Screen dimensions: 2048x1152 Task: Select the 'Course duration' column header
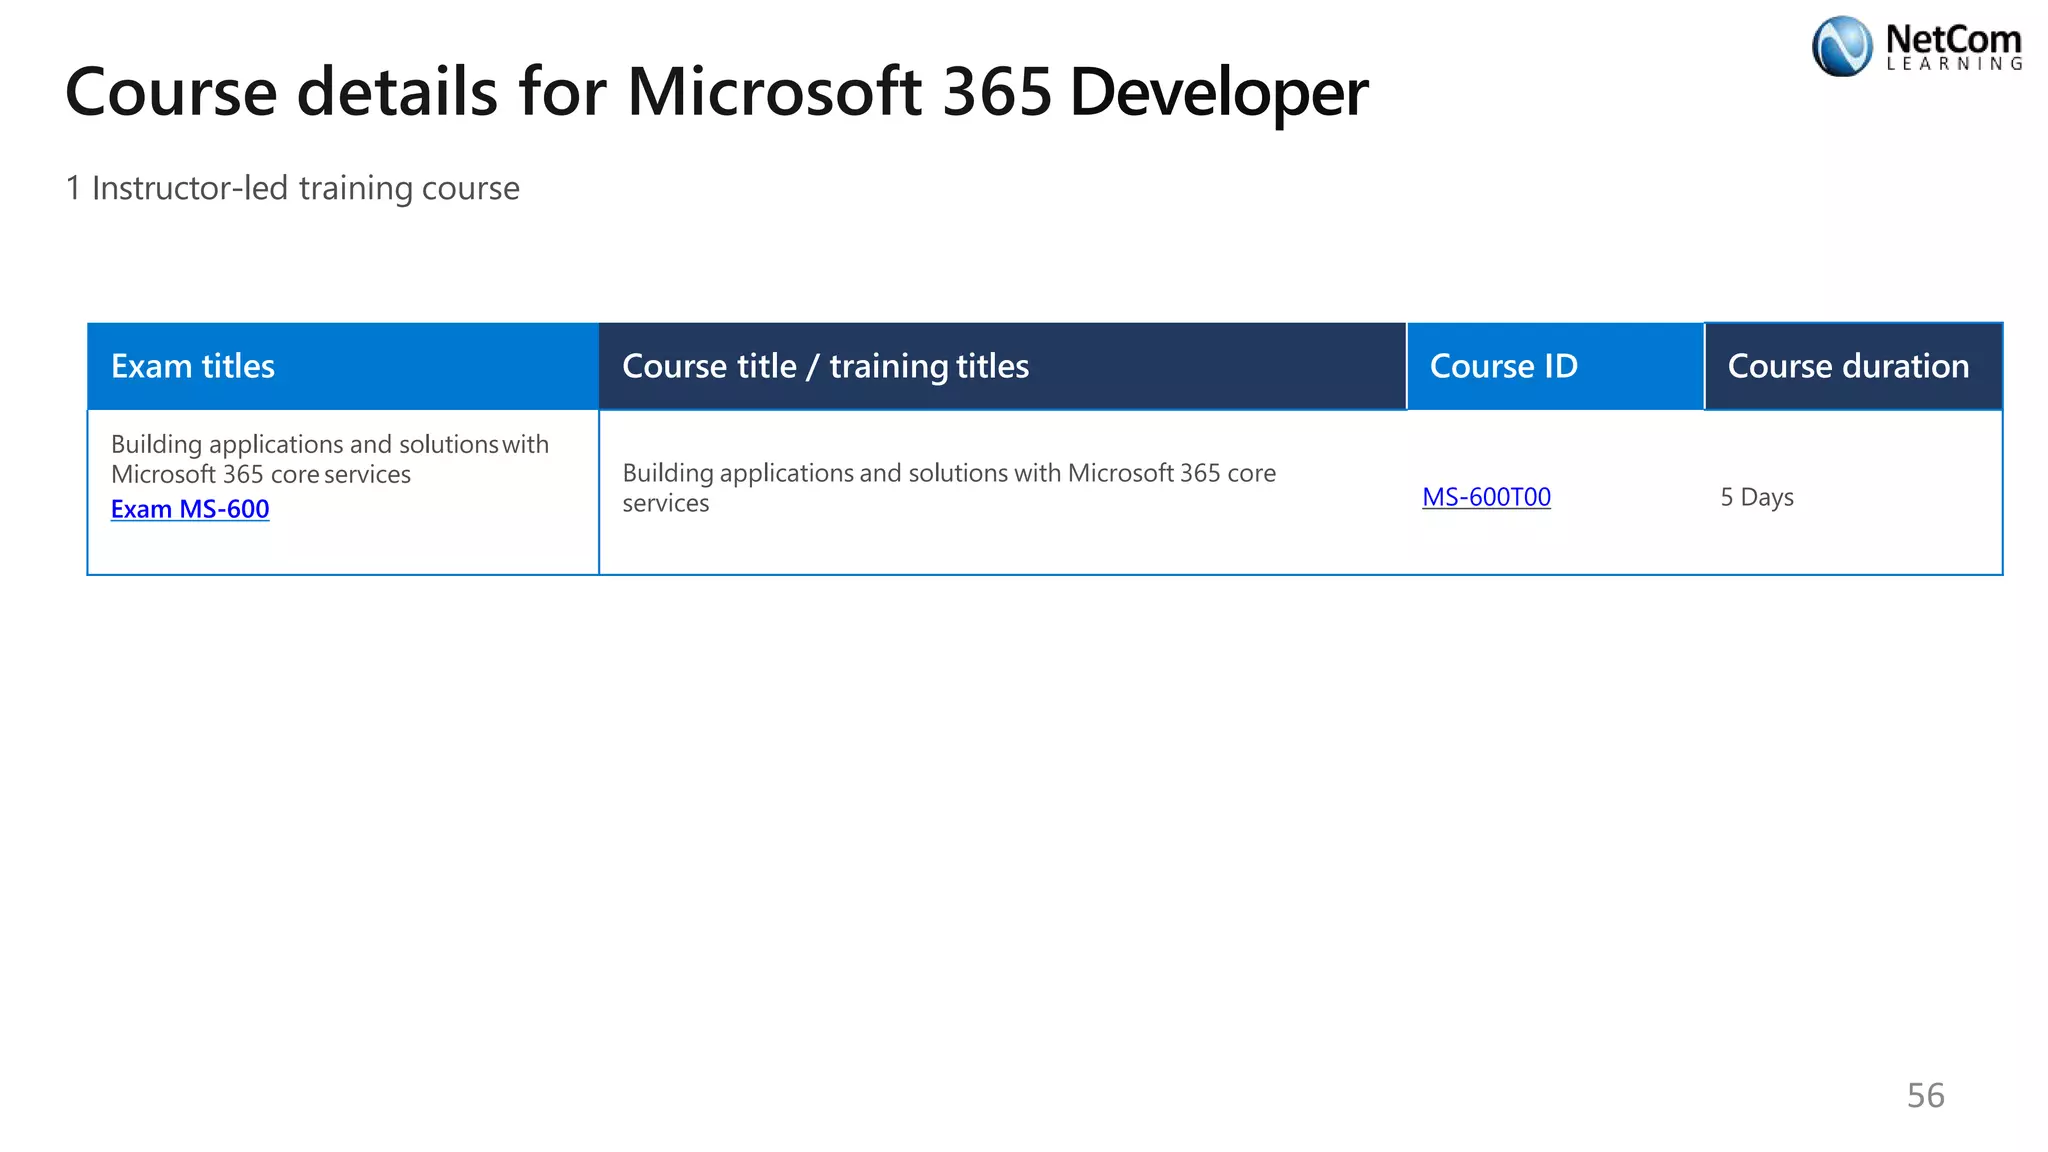pos(1853,366)
